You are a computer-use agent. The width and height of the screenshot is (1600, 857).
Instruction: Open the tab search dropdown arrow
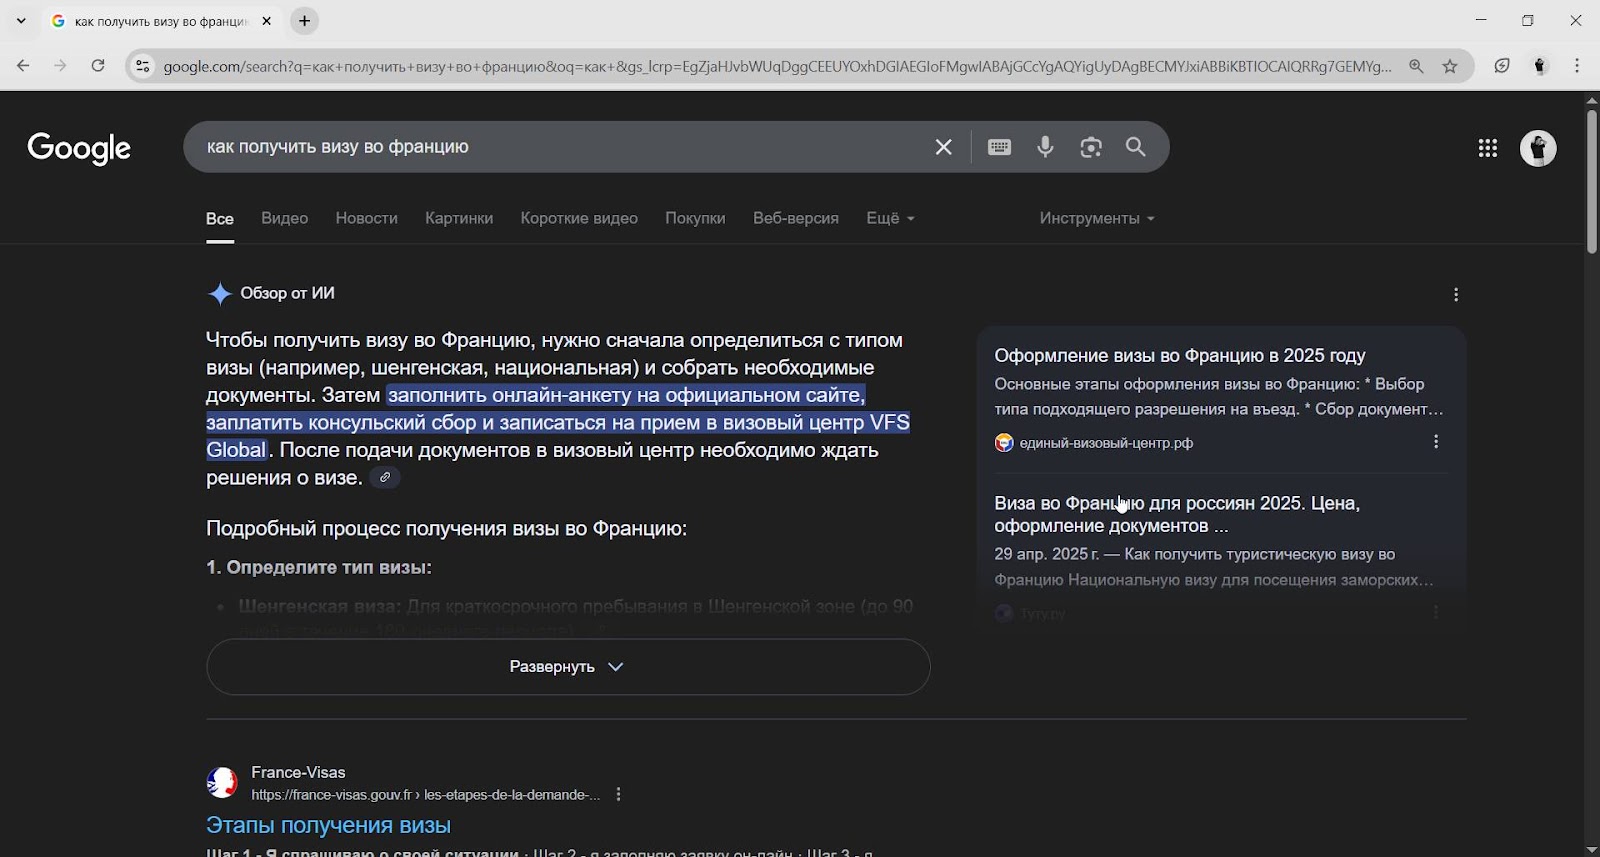(21, 21)
